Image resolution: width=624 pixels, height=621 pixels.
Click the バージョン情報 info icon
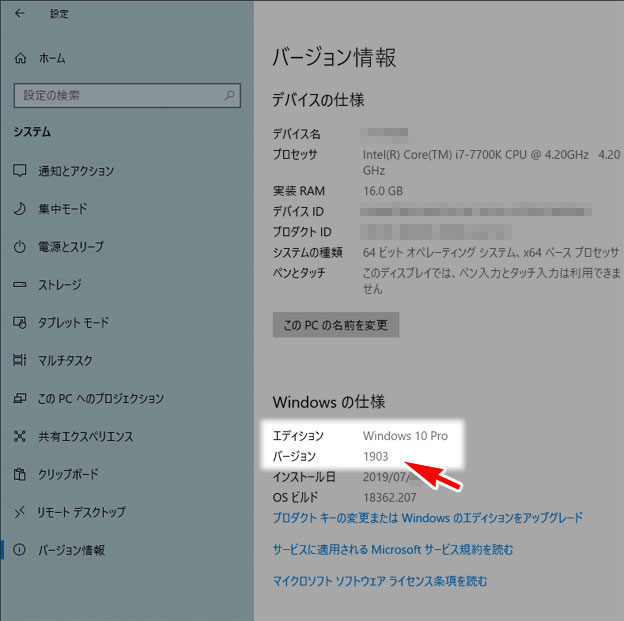pos(20,550)
